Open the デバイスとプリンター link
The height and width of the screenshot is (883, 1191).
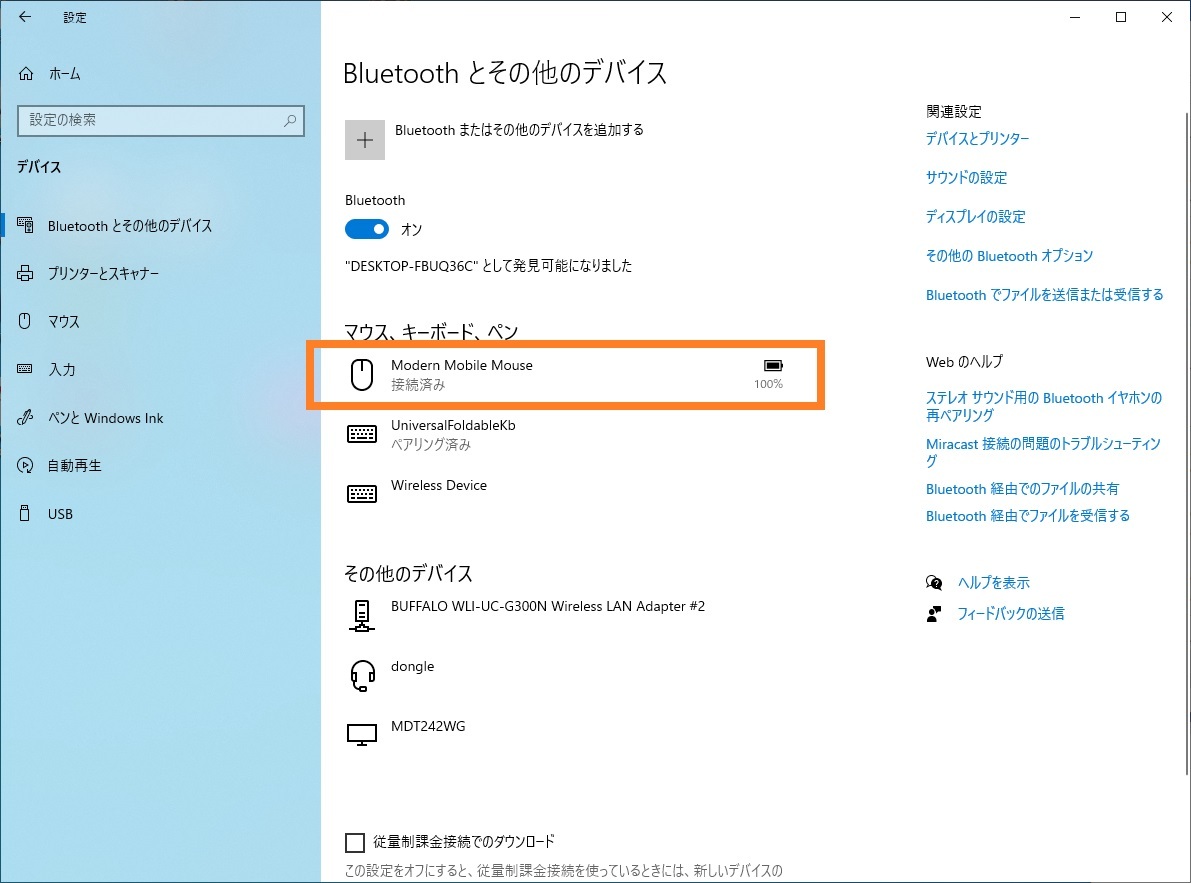point(977,138)
